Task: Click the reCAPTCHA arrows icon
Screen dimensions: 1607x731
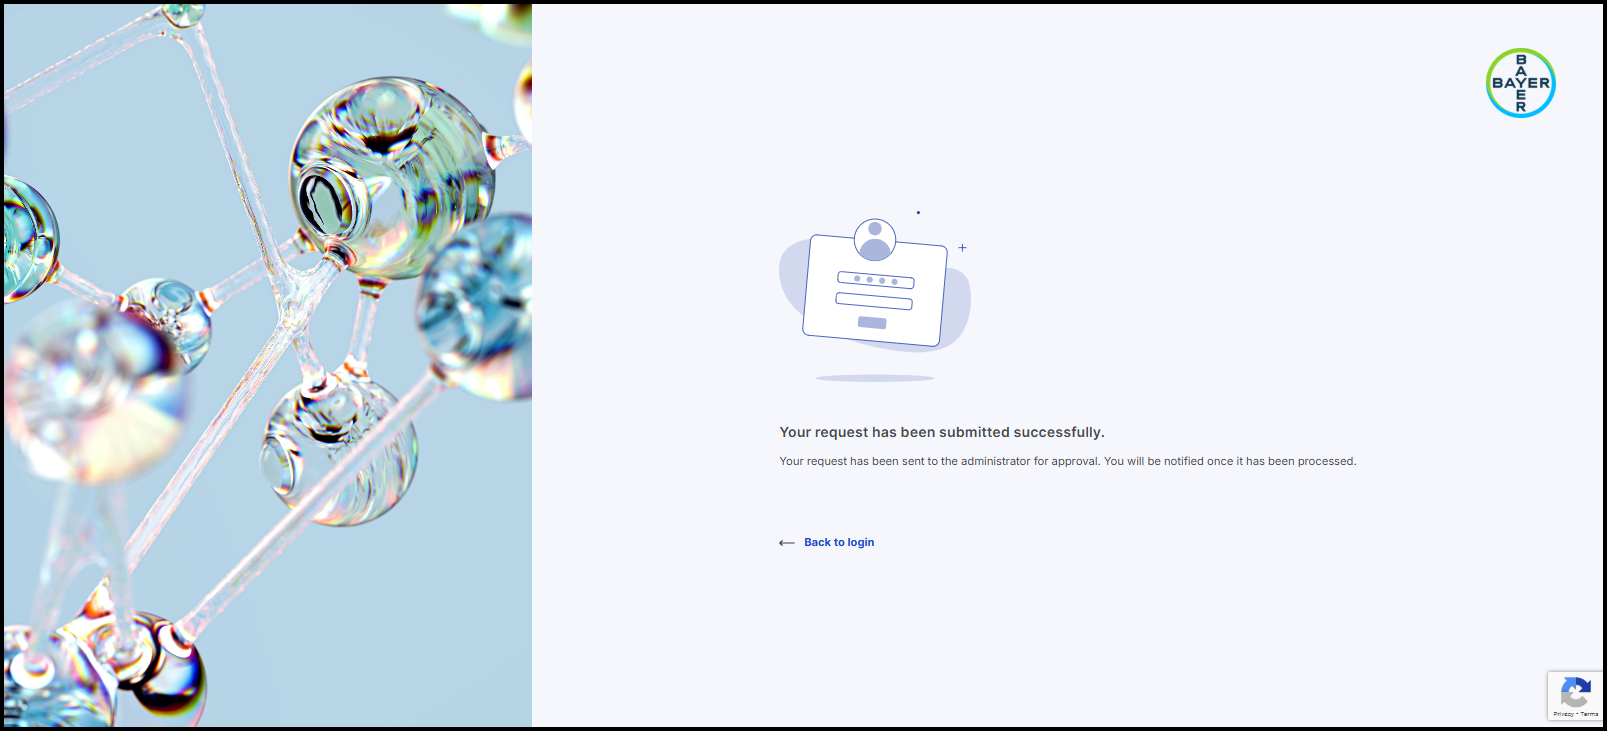Action: click(x=1575, y=692)
